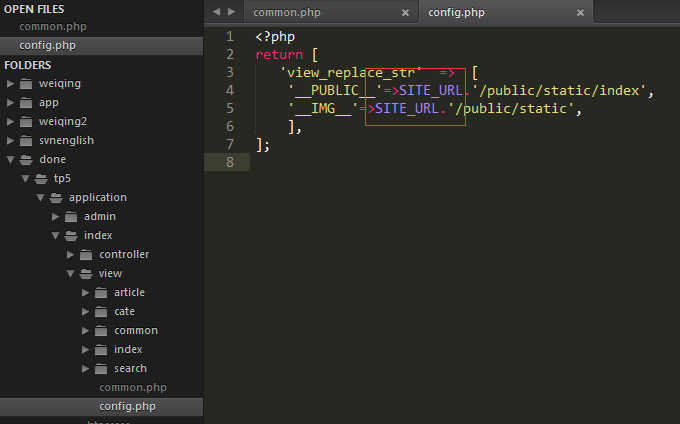The width and height of the screenshot is (680, 424).
Task: Select config.php in the Open Files list
Action: click(x=101, y=46)
